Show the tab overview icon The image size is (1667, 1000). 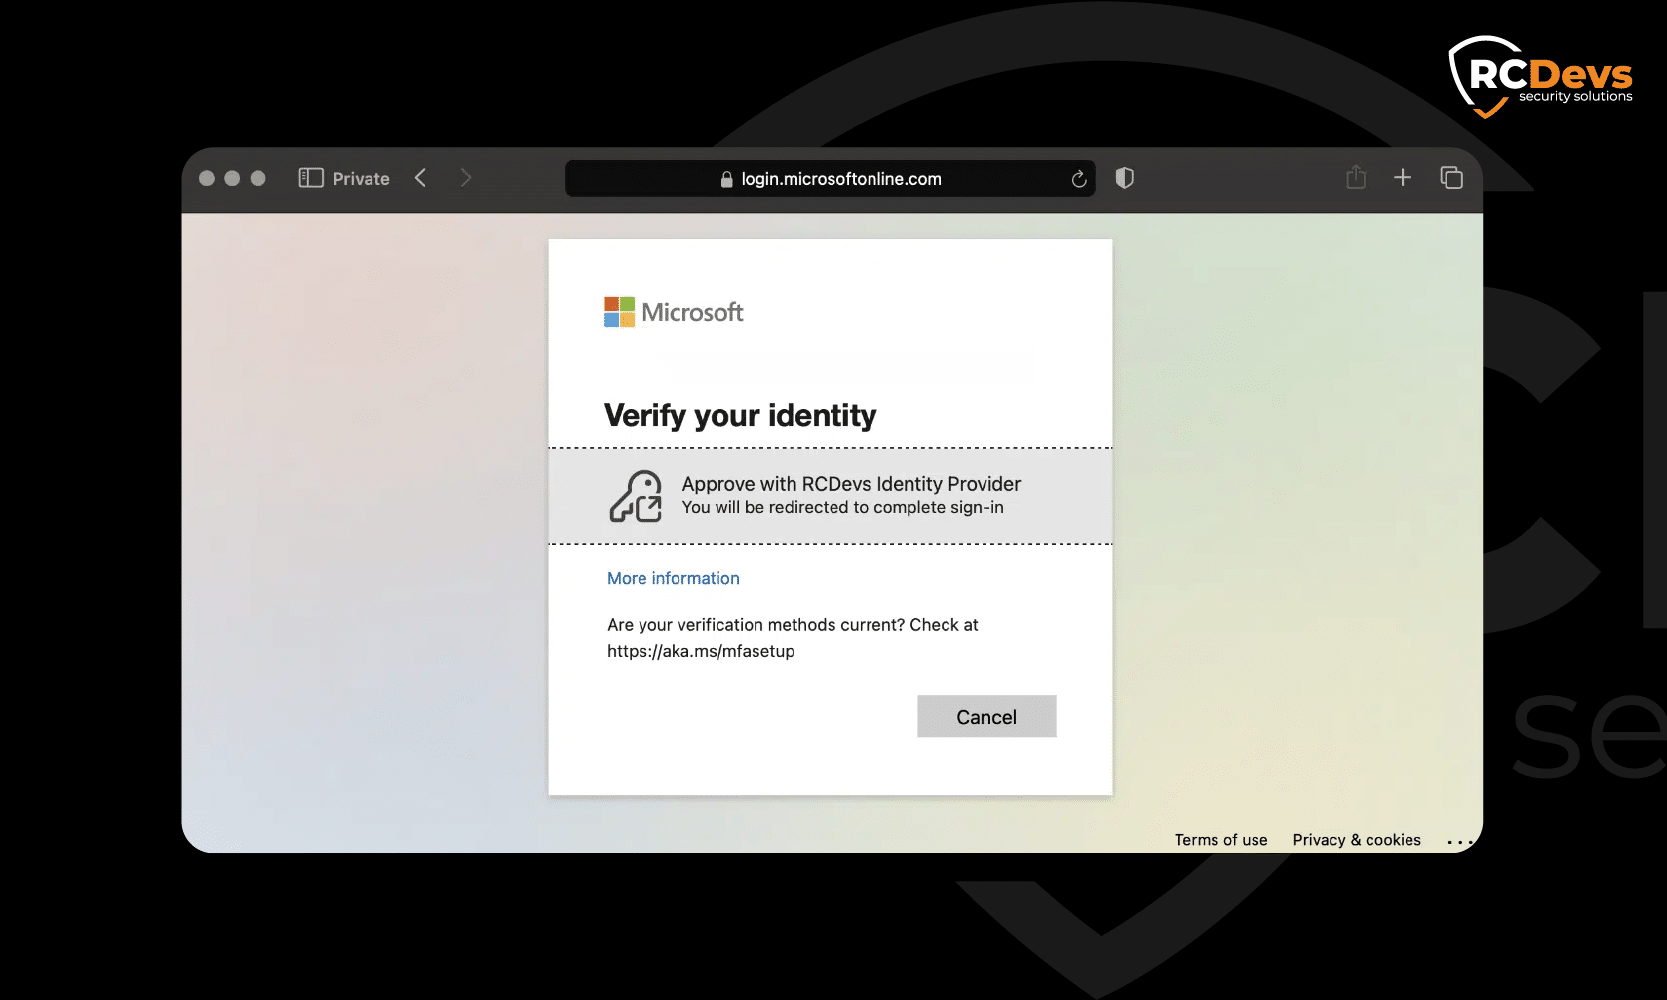[1451, 178]
